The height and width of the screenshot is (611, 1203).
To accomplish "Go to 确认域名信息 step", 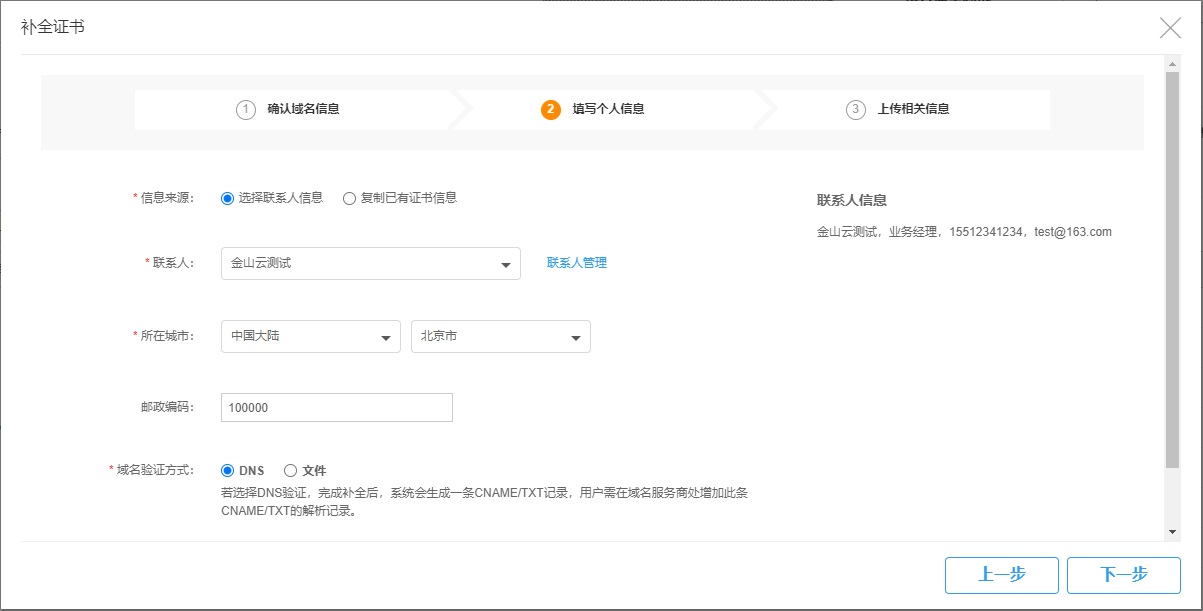I will (x=303, y=110).
